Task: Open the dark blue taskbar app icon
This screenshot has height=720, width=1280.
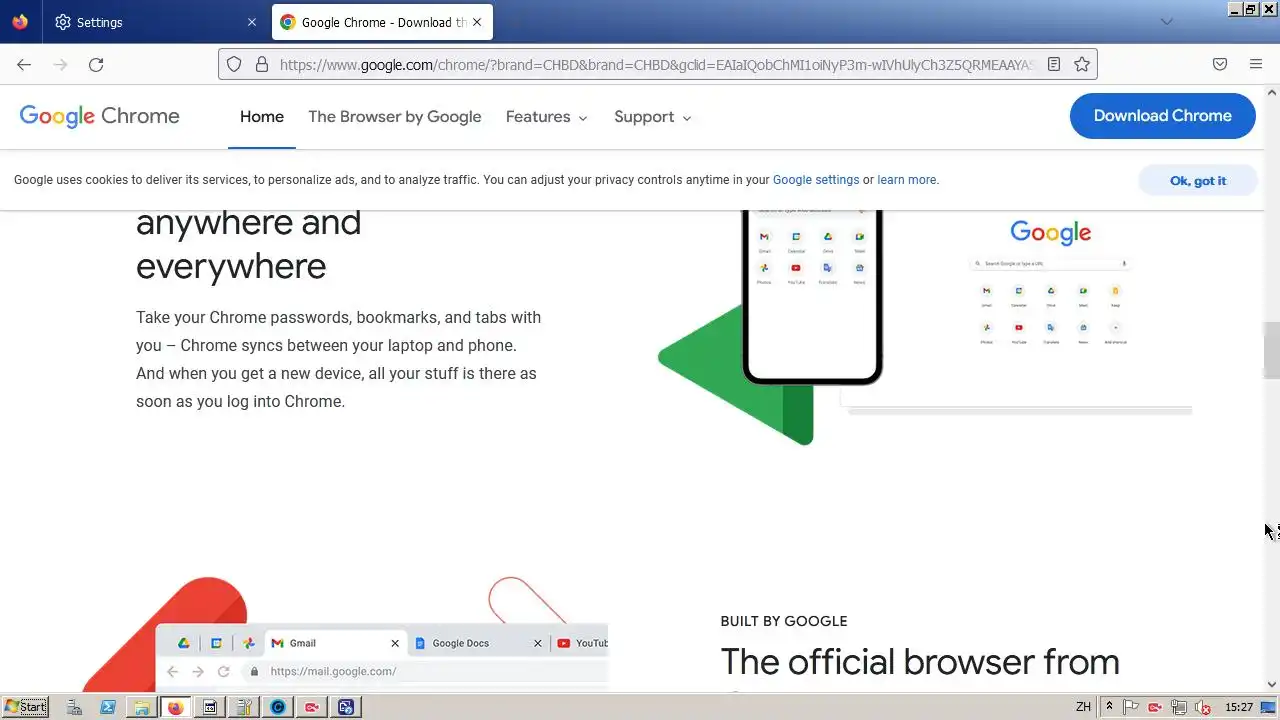Action: click(346, 707)
